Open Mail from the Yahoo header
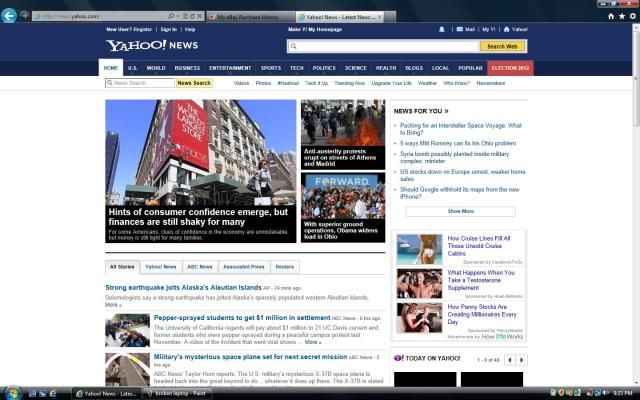 click(x=466, y=29)
